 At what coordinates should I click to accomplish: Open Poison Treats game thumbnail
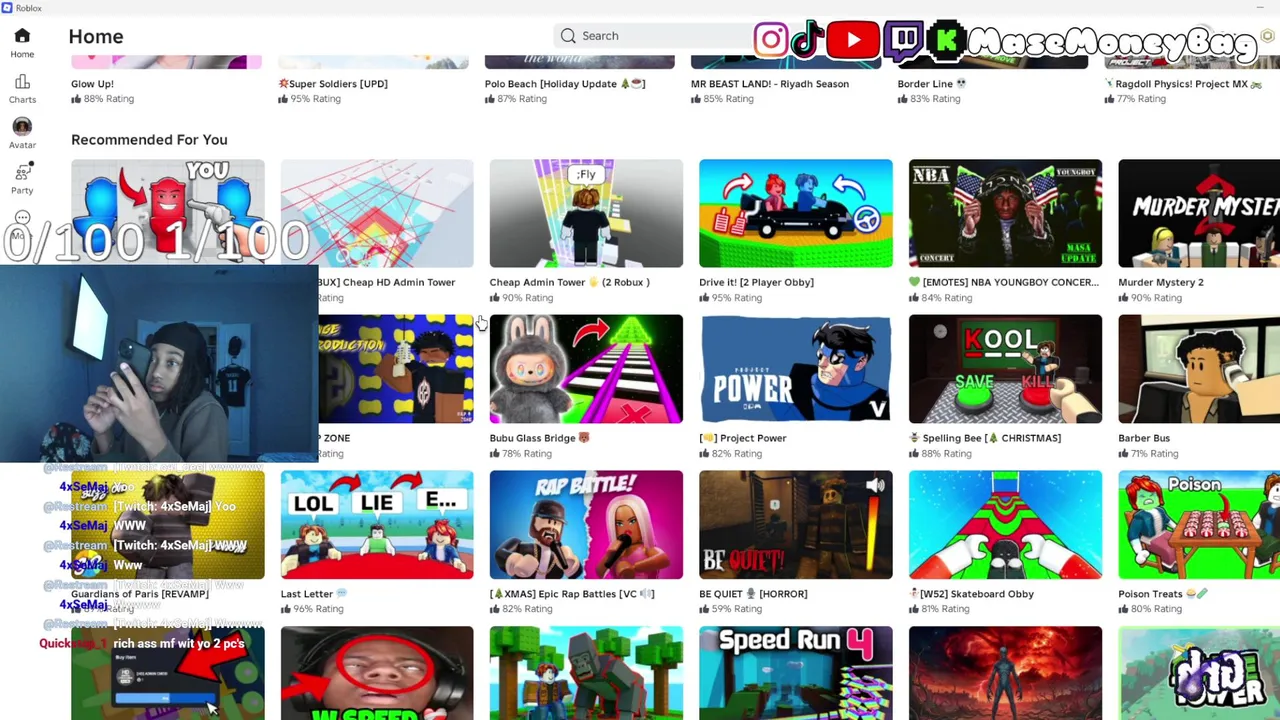(1199, 525)
